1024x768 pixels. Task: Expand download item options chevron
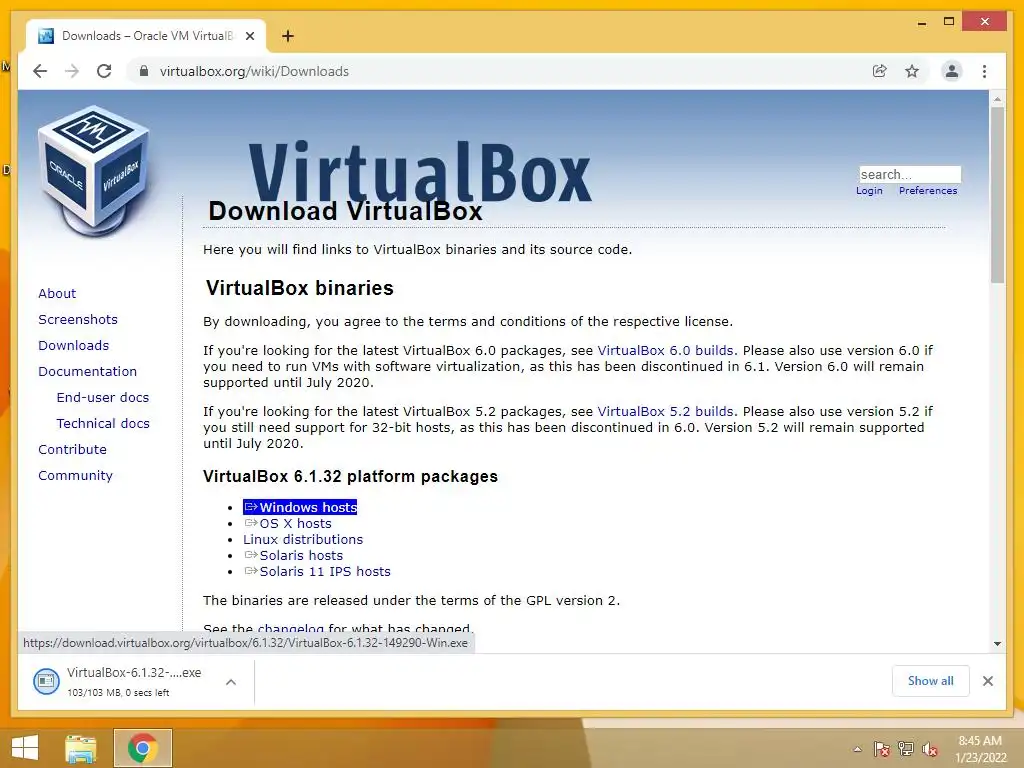coord(231,682)
